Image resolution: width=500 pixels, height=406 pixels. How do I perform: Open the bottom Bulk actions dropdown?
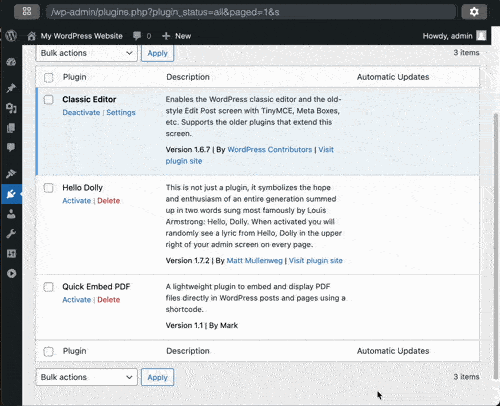[x=86, y=377]
